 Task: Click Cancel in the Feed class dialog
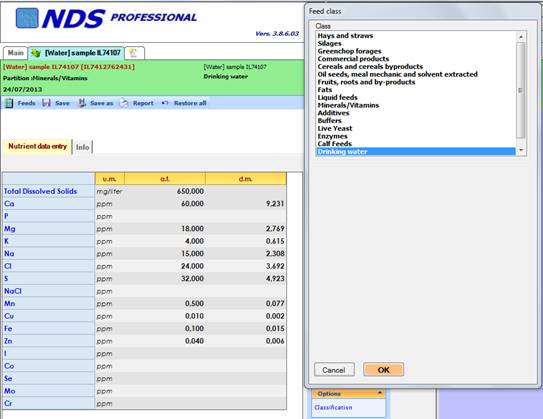tap(334, 369)
